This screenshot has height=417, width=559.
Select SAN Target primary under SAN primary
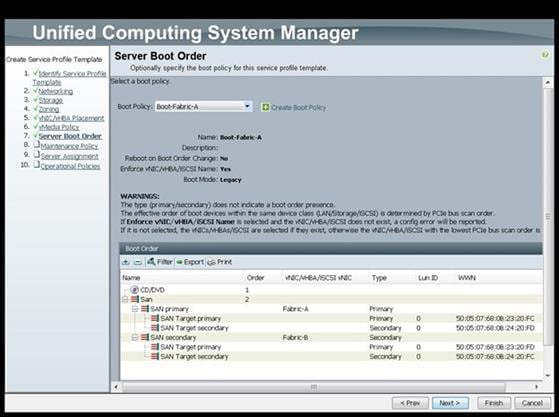point(332,318)
